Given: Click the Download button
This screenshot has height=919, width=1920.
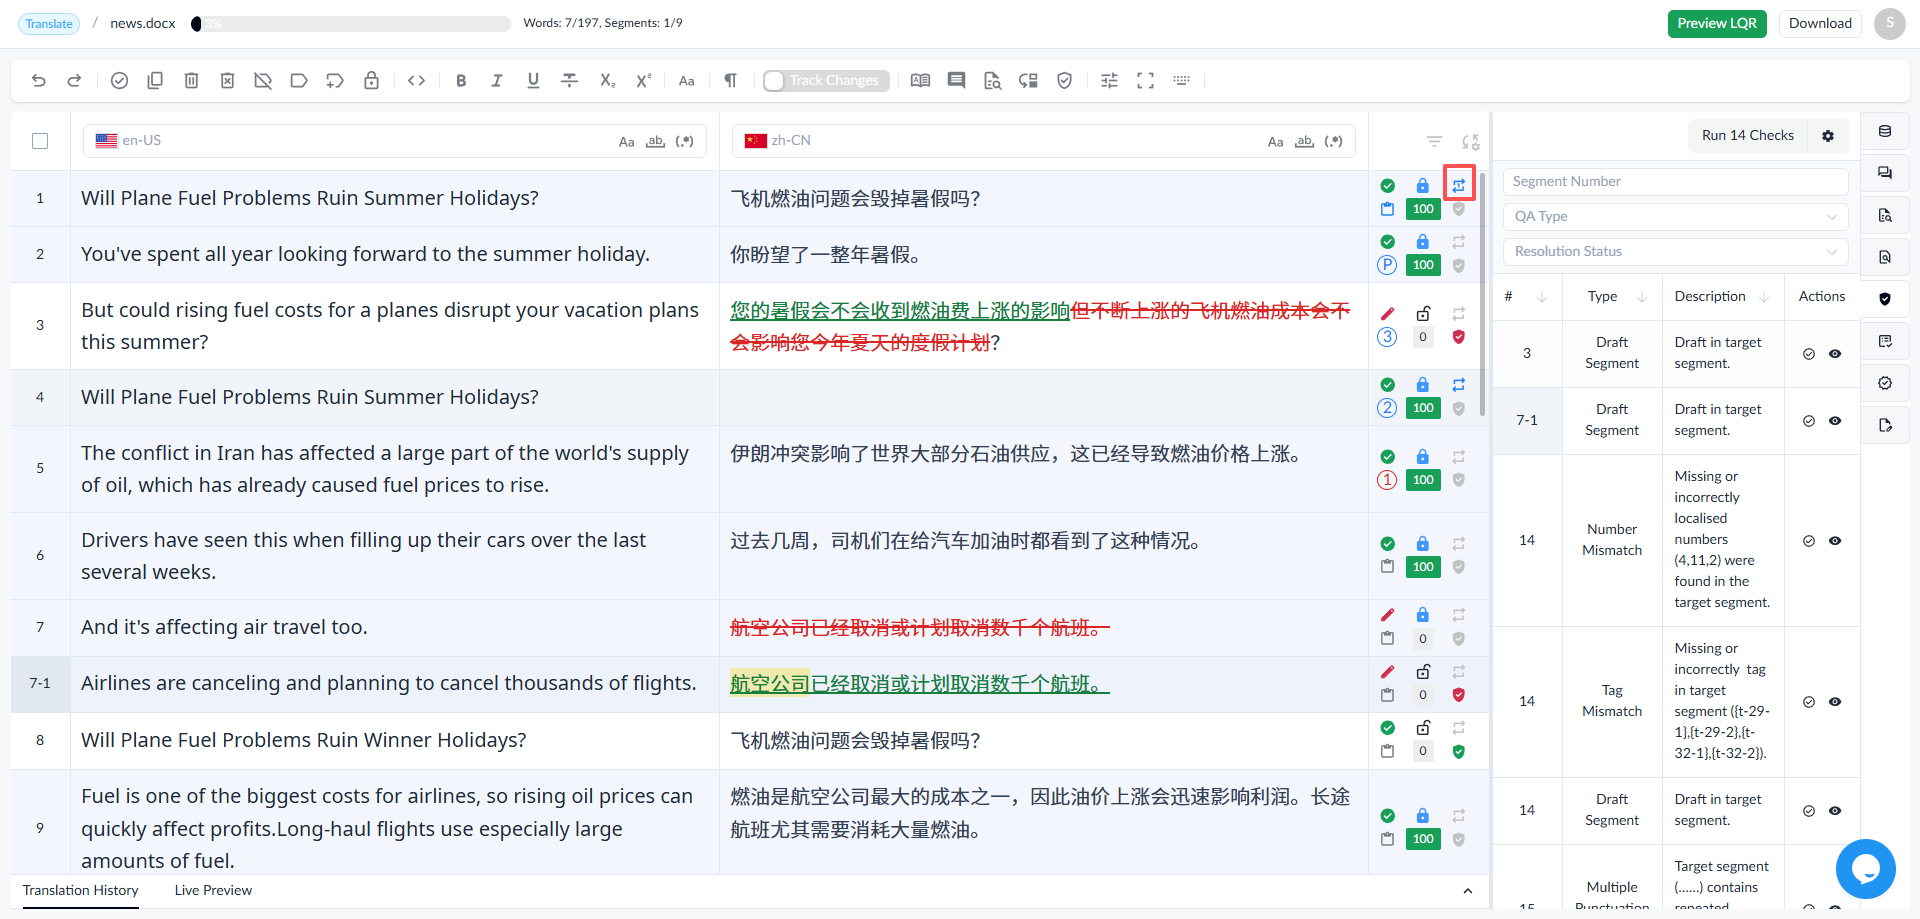Looking at the screenshot, I should (x=1820, y=23).
